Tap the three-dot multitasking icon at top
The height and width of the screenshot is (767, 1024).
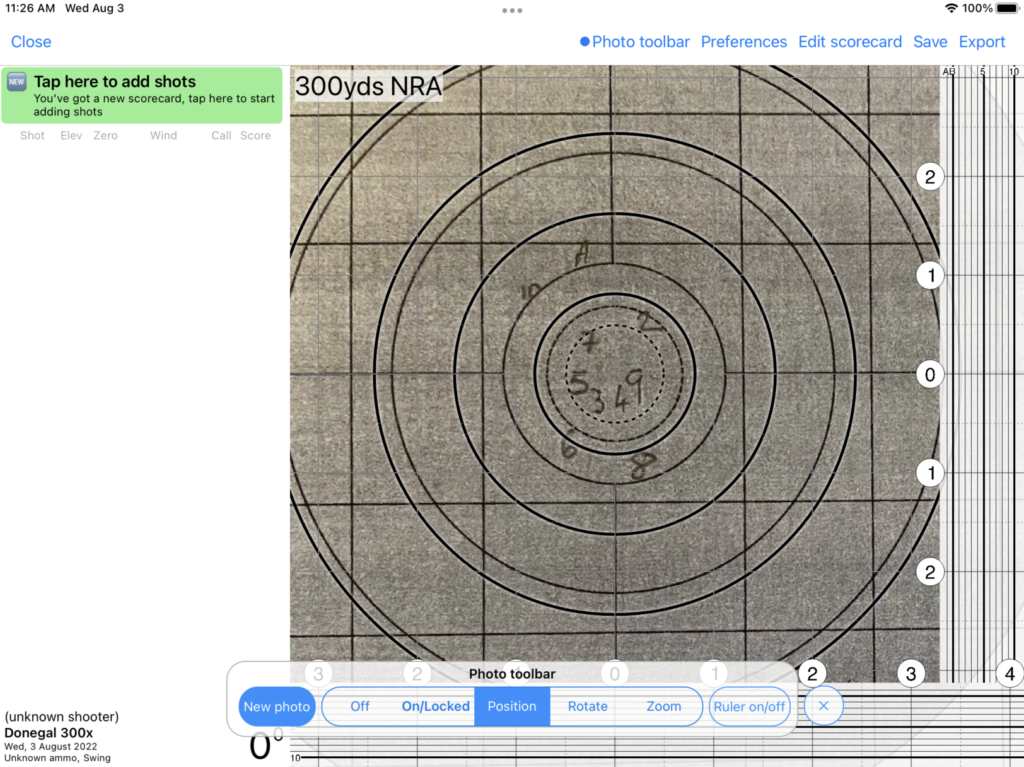click(512, 10)
